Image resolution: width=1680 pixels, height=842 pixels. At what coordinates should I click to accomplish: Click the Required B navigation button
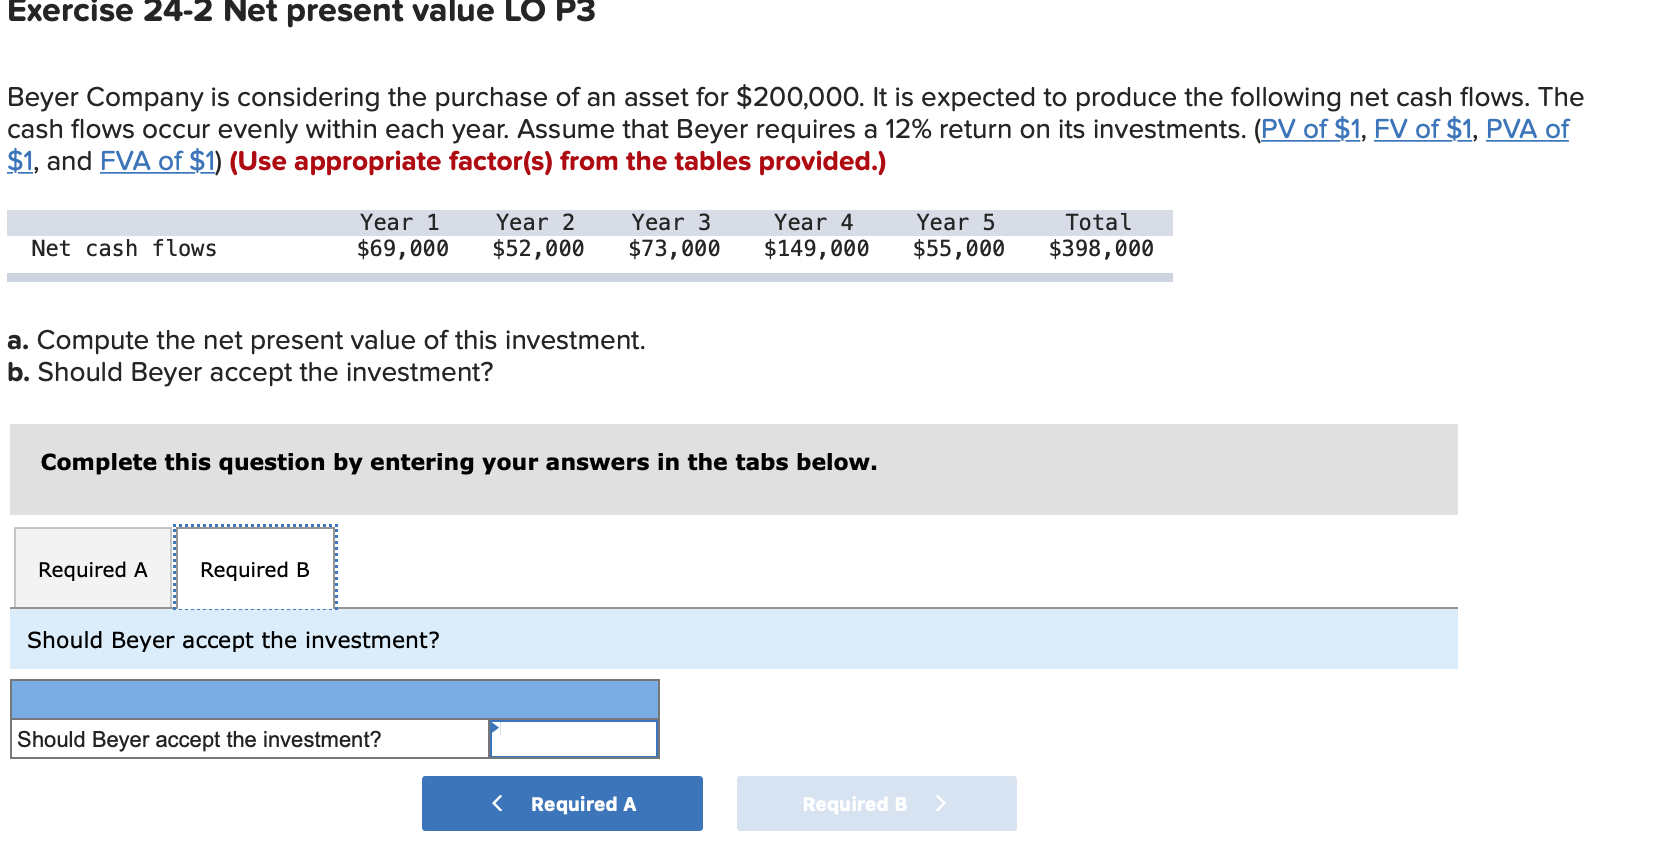pos(875,803)
